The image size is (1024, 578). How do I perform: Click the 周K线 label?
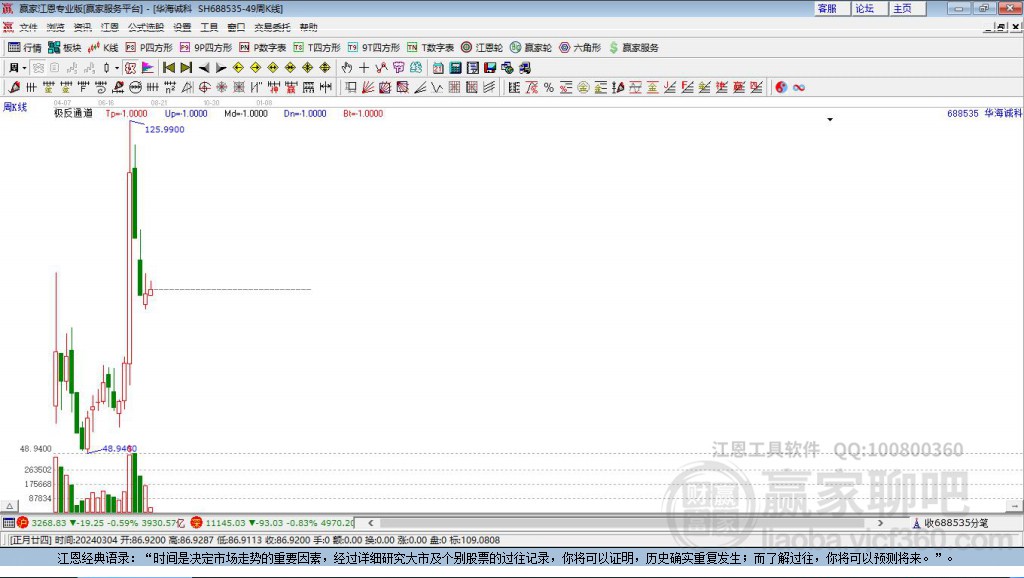15,107
